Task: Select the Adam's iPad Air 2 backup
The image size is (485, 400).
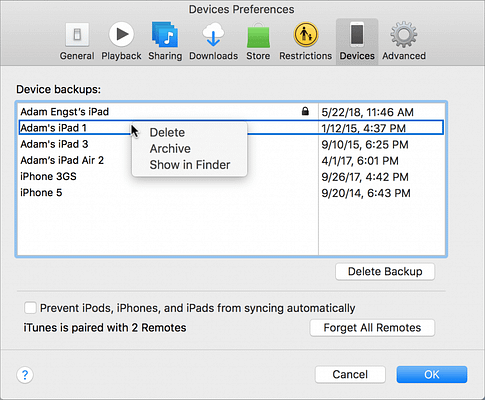Action: tap(231, 160)
